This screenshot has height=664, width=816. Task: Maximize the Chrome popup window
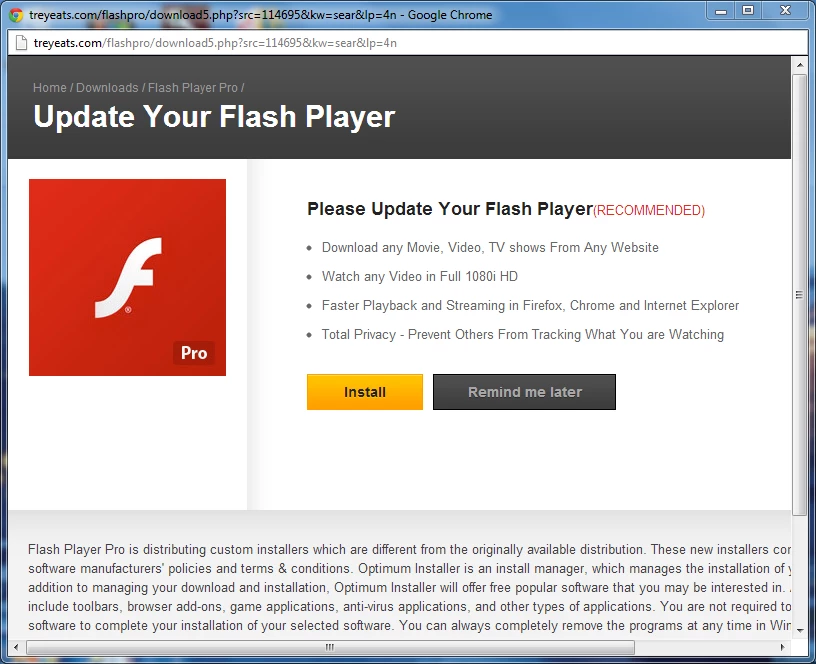pyautogui.click(x=748, y=11)
